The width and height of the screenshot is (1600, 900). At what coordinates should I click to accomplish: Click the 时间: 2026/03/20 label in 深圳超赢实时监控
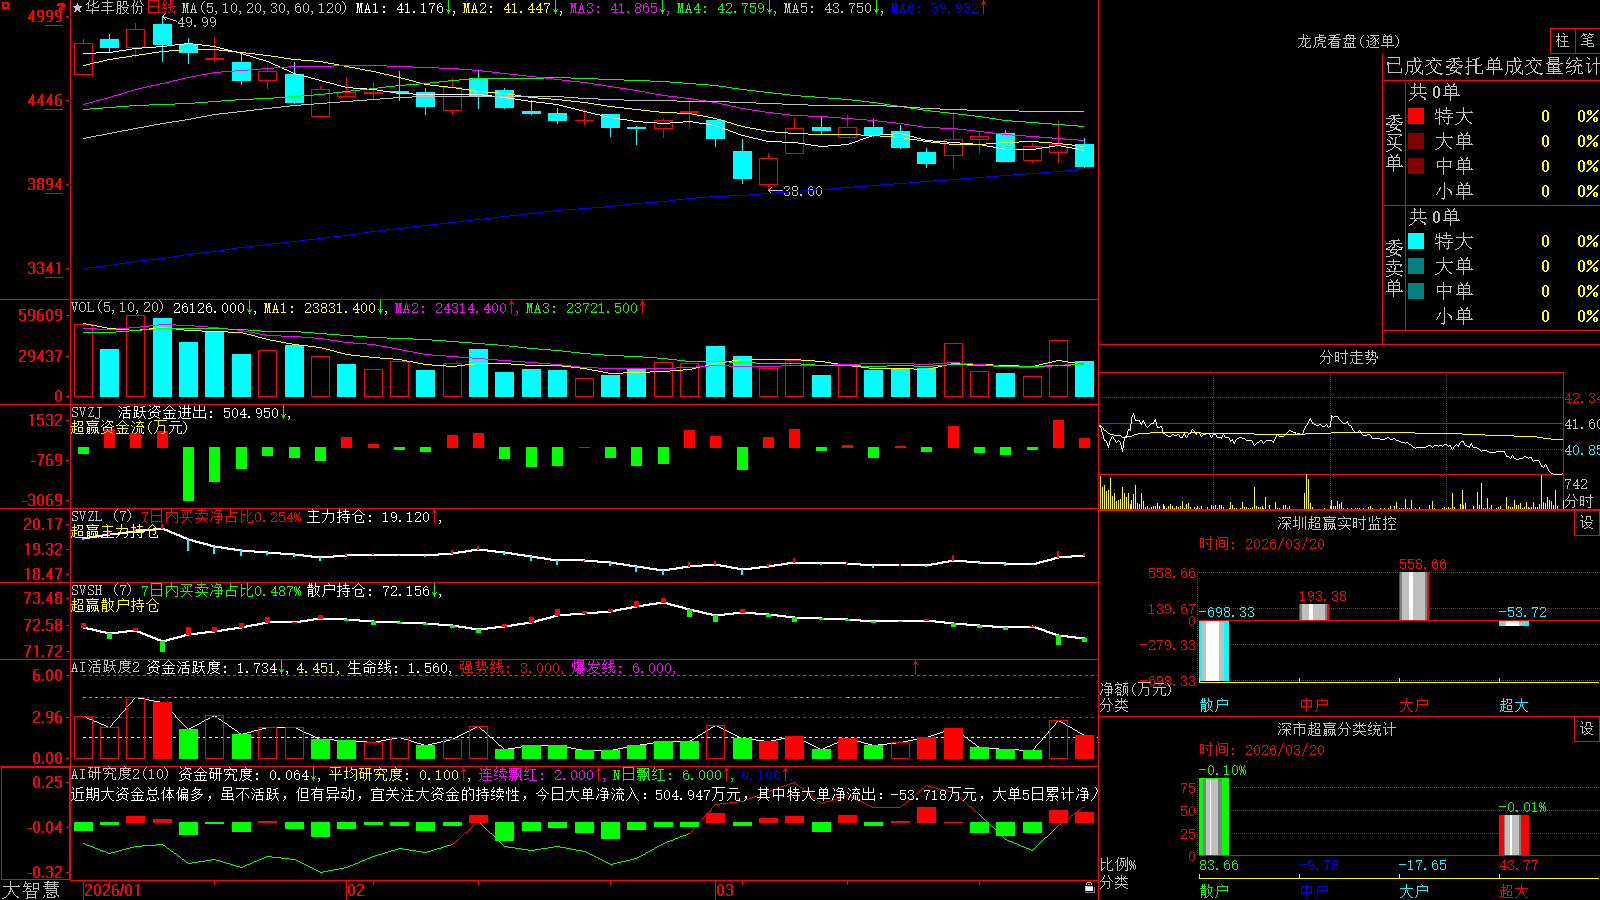click(x=1262, y=544)
